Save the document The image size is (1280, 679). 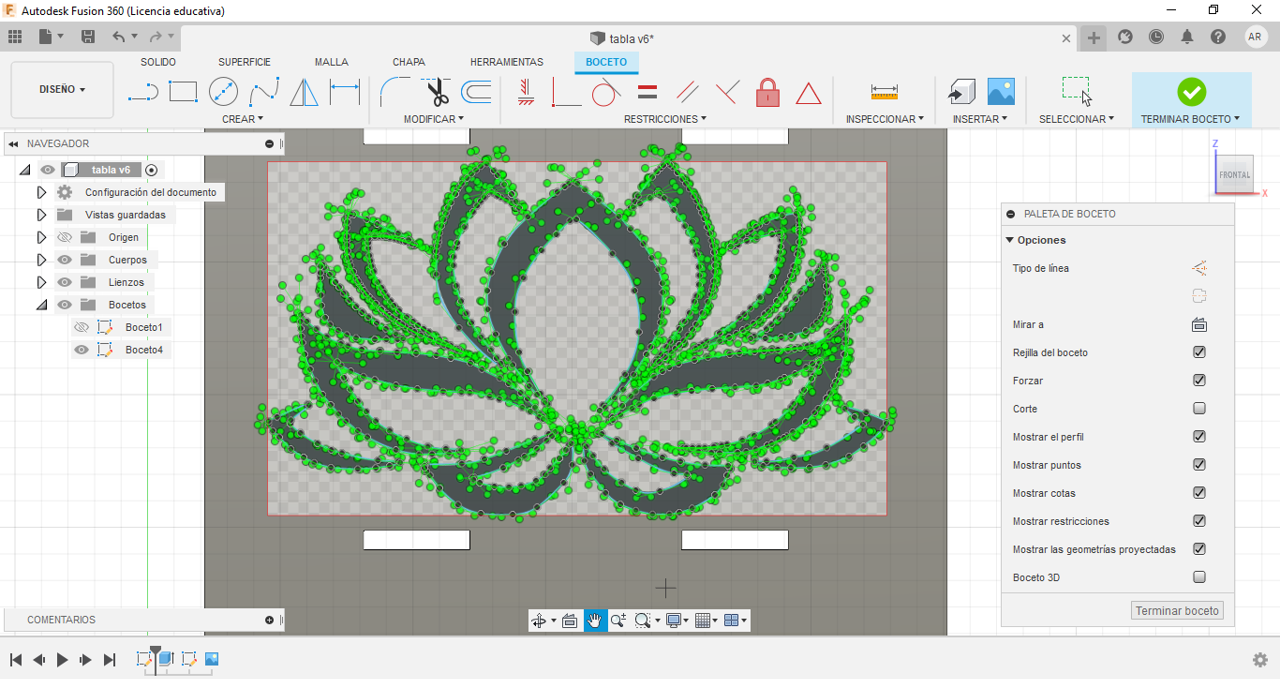[x=88, y=37]
